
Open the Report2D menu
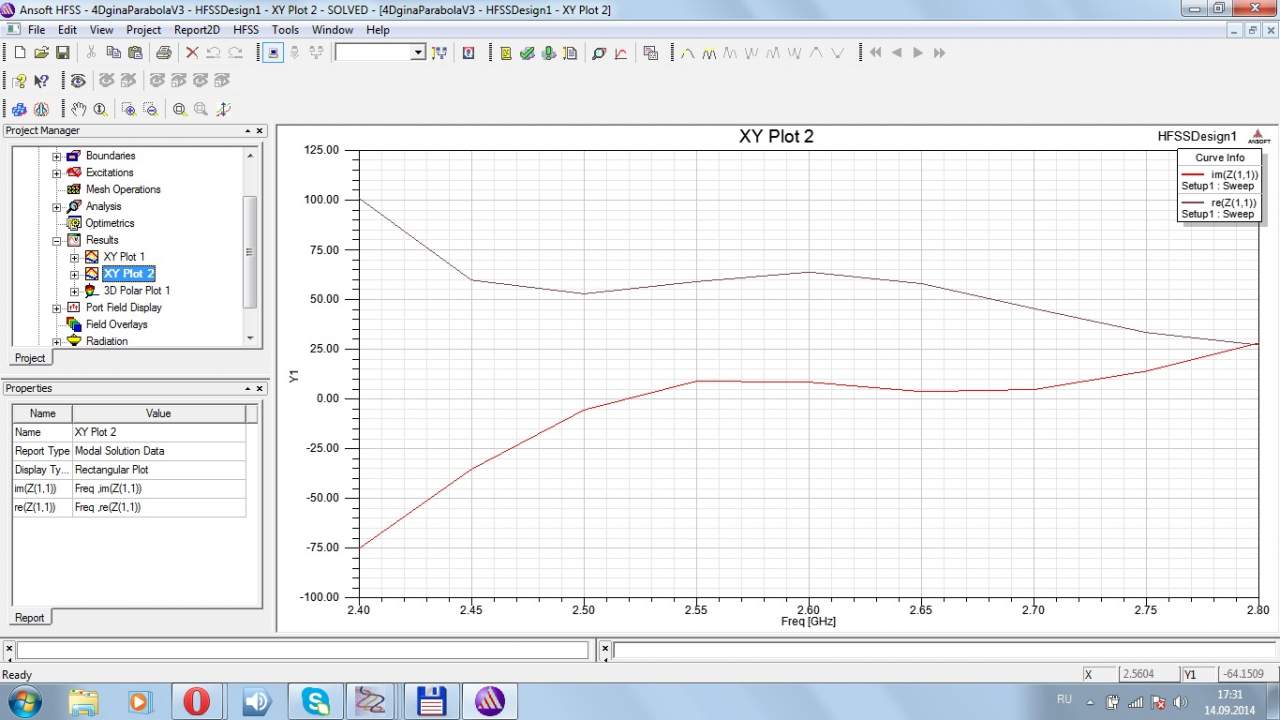pos(196,30)
